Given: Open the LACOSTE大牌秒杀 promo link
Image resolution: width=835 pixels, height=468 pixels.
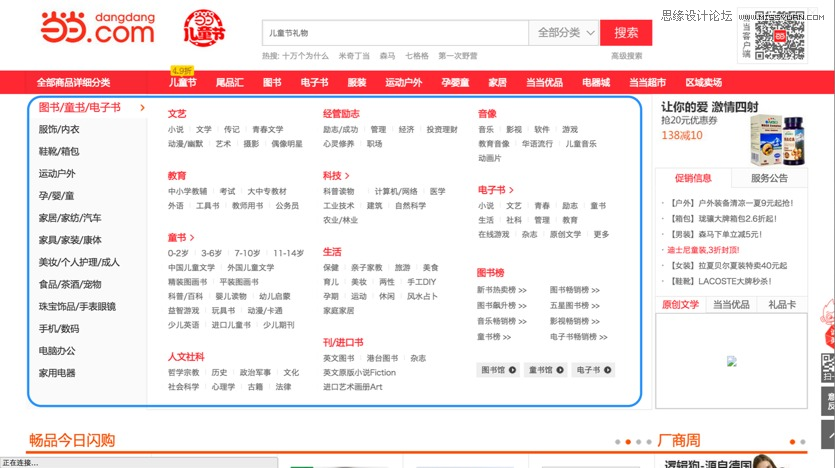Looking at the screenshot, I should [721, 281].
